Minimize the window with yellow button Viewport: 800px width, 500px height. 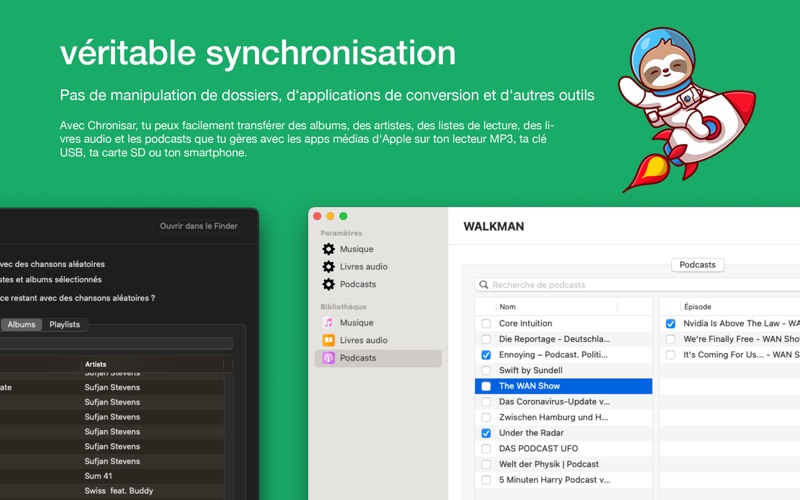point(330,216)
